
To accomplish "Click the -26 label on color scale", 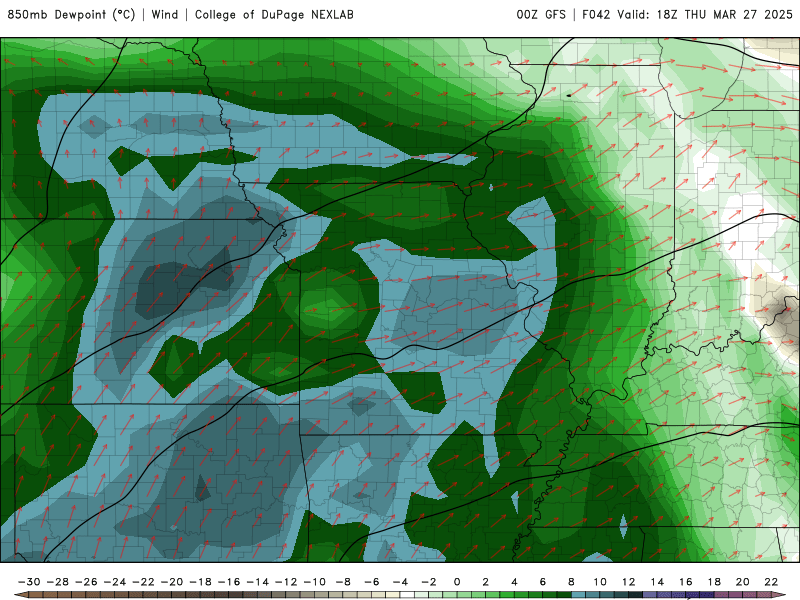I will [86, 582].
